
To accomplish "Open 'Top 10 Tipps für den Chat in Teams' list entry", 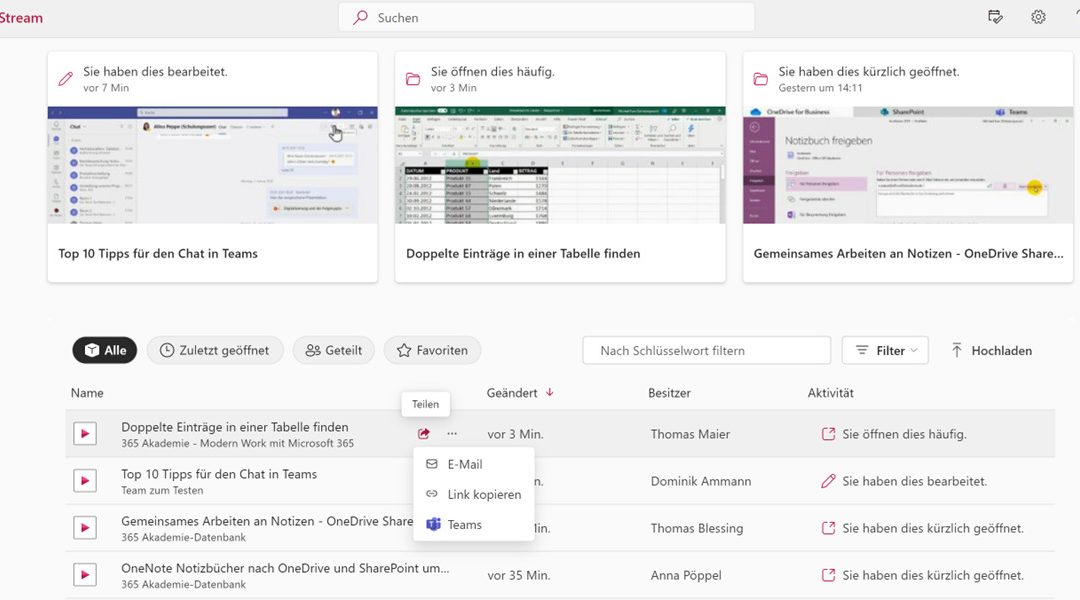I will (219, 474).
